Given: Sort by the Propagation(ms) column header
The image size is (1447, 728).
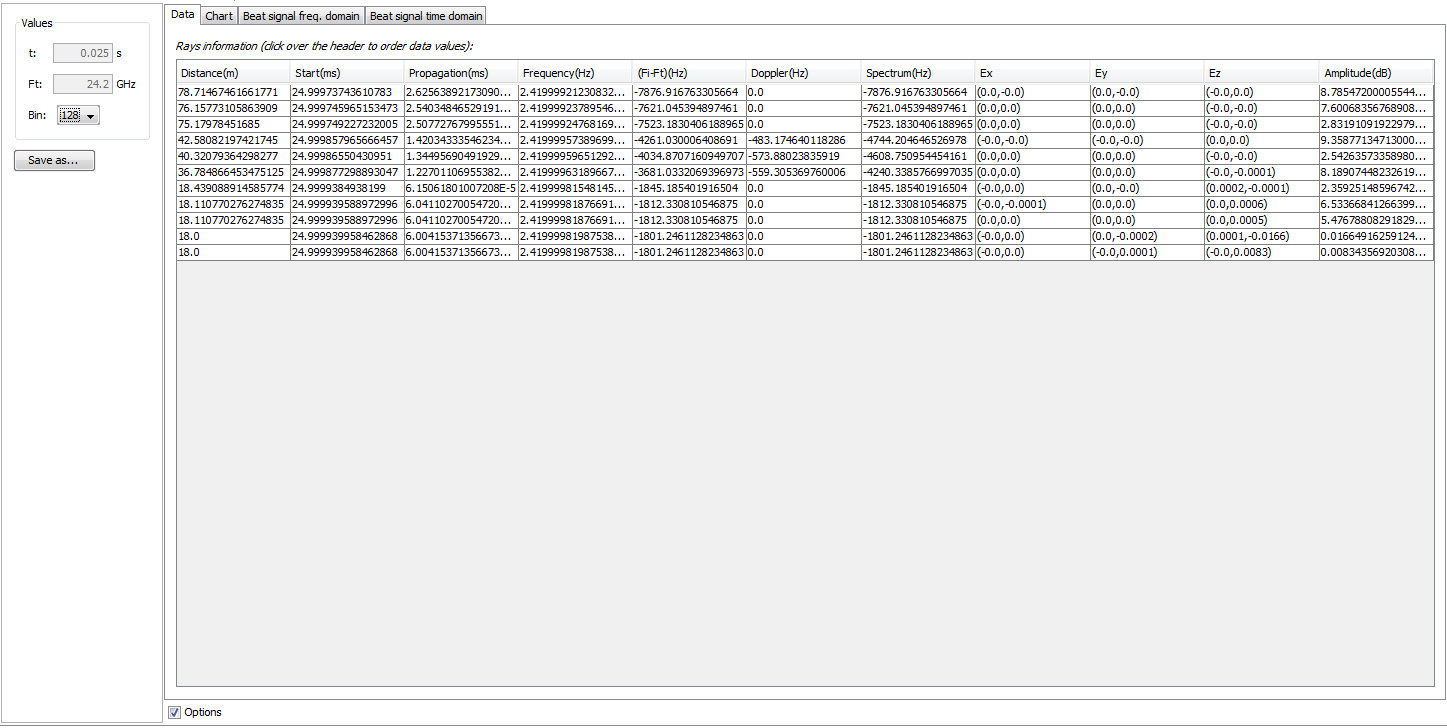Looking at the screenshot, I should click(x=461, y=73).
